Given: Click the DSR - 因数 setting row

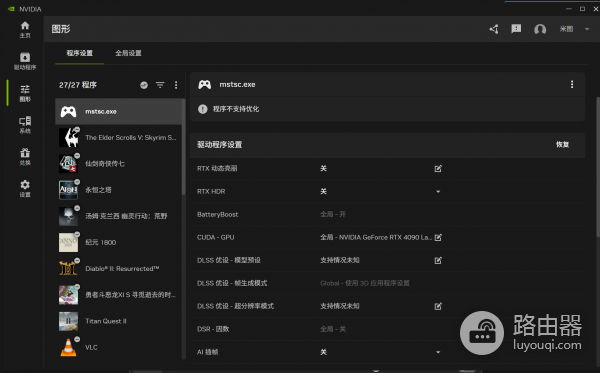Looking at the screenshot, I should pos(387,329).
